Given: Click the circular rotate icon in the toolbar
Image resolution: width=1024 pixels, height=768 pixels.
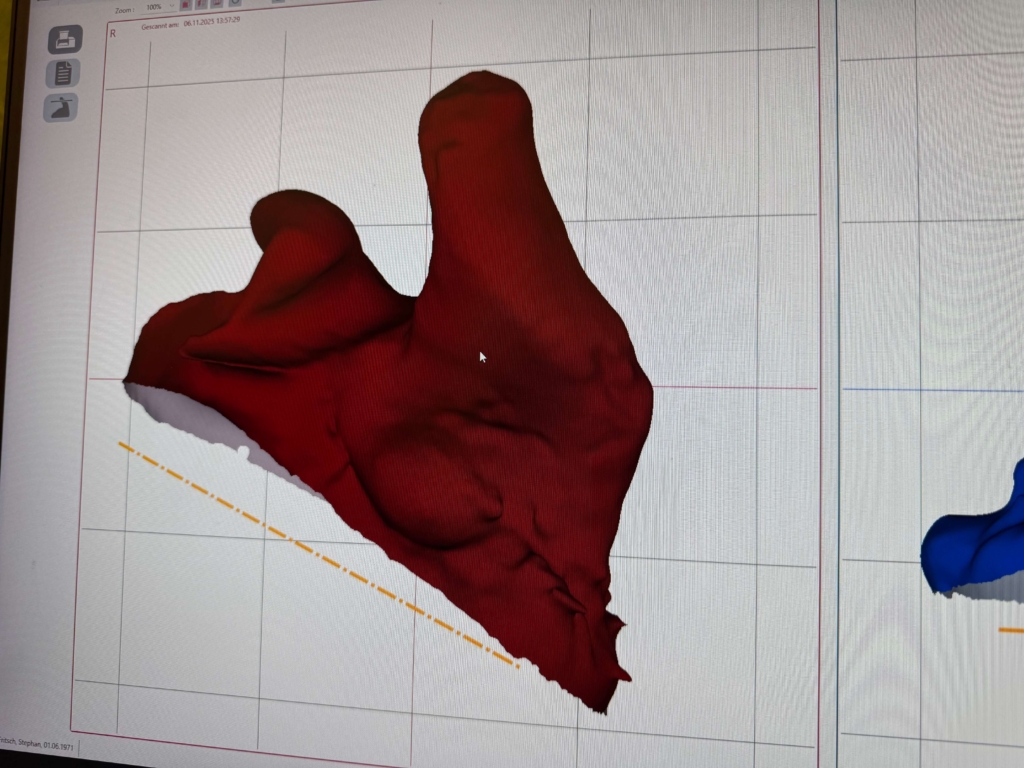Looking at the screenshot, I should 237,4.
